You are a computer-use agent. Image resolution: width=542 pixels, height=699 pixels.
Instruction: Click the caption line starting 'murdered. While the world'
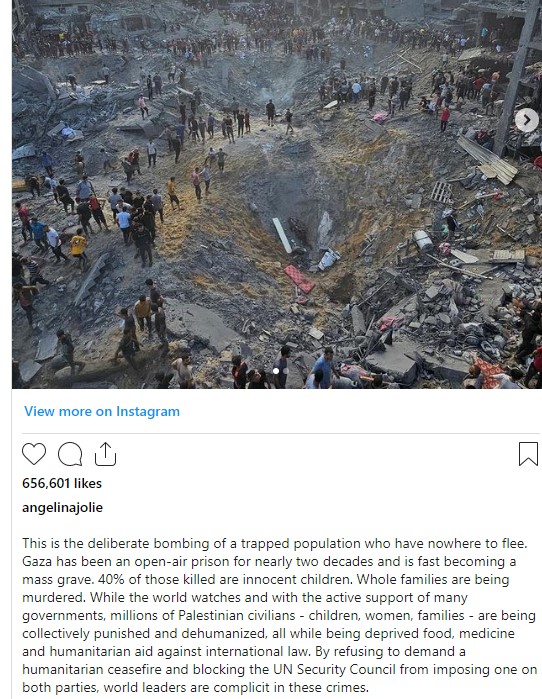click(x=245, y=597)
